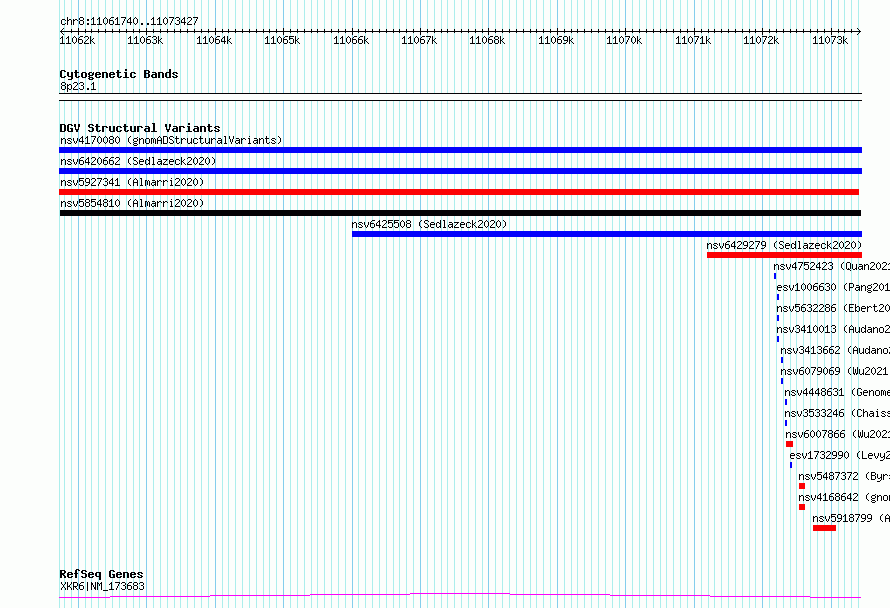Click the 11064k ruler tick label
Image resolution: width=890 pixels, height=608 pixels.
click(x=214, y=40)
